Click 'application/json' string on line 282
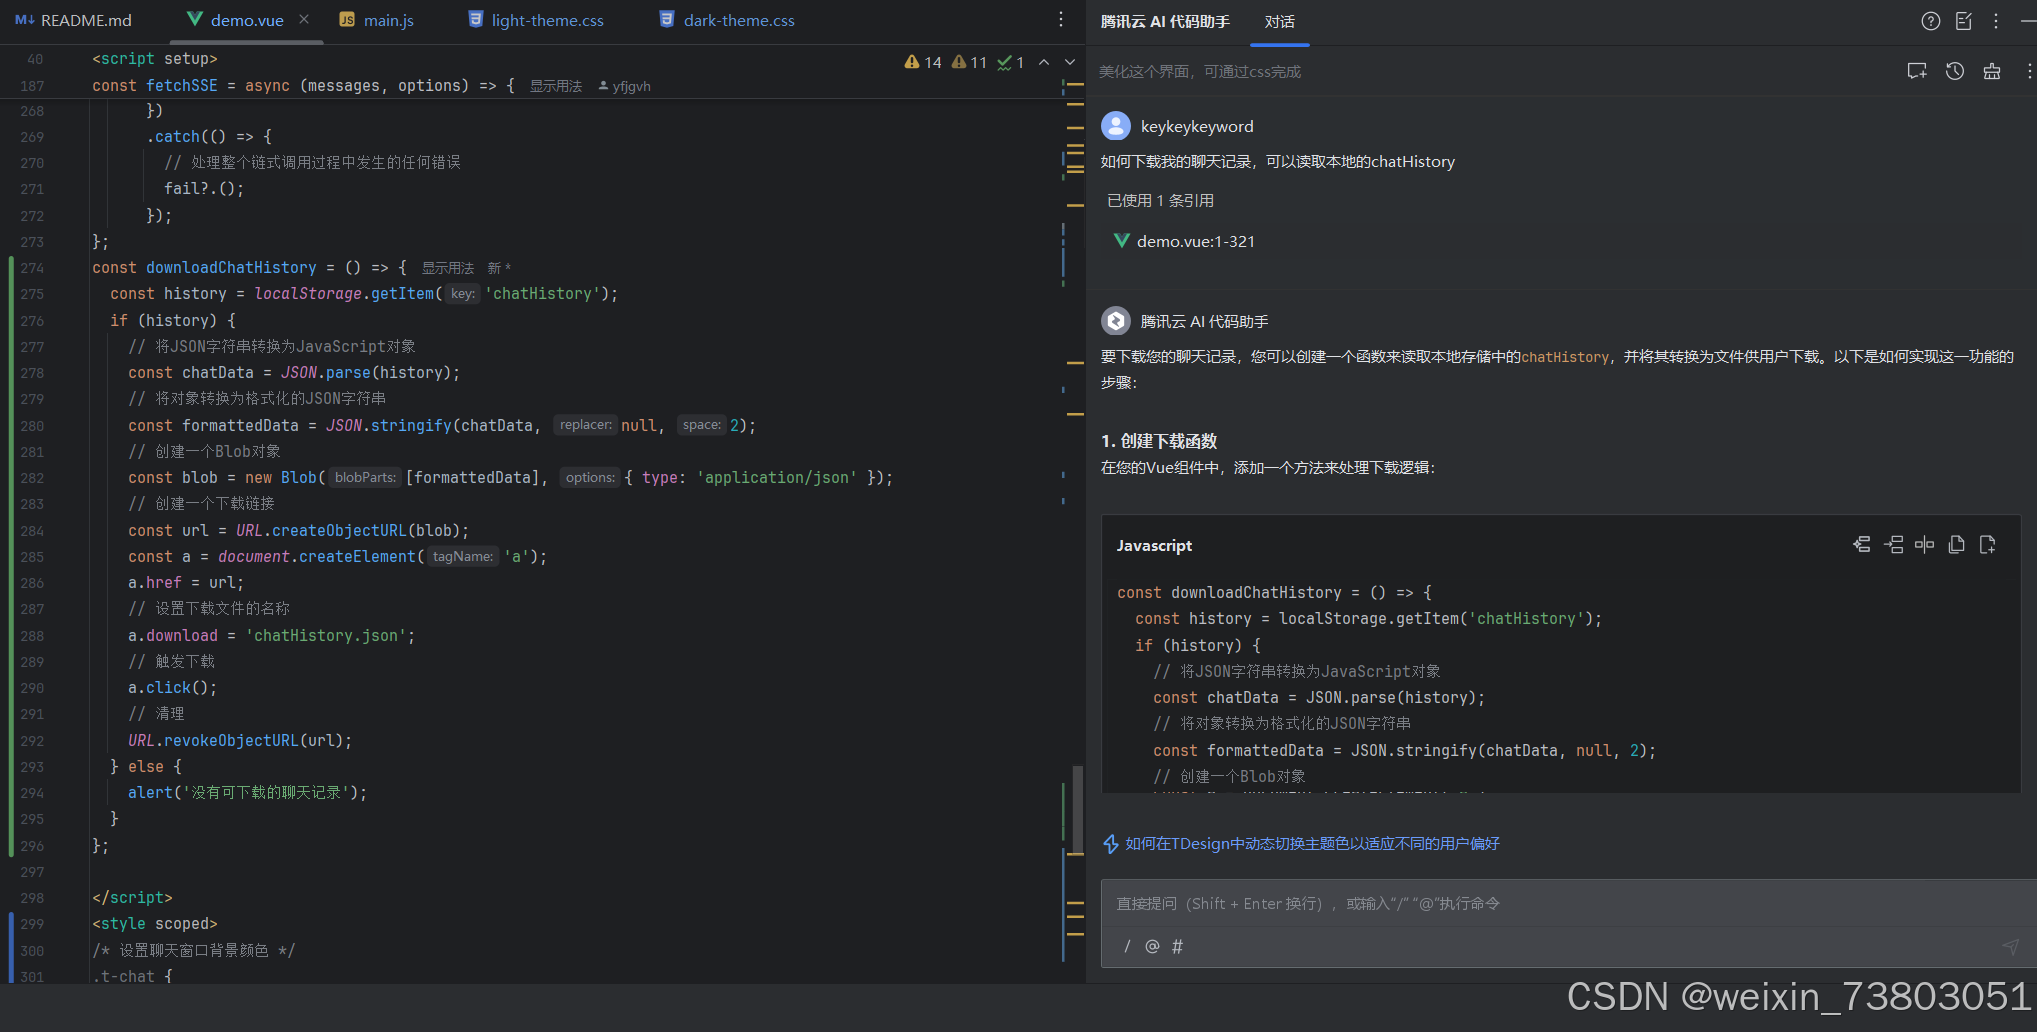Viewport: 2037px width, 1032px height. click(777, 478)
